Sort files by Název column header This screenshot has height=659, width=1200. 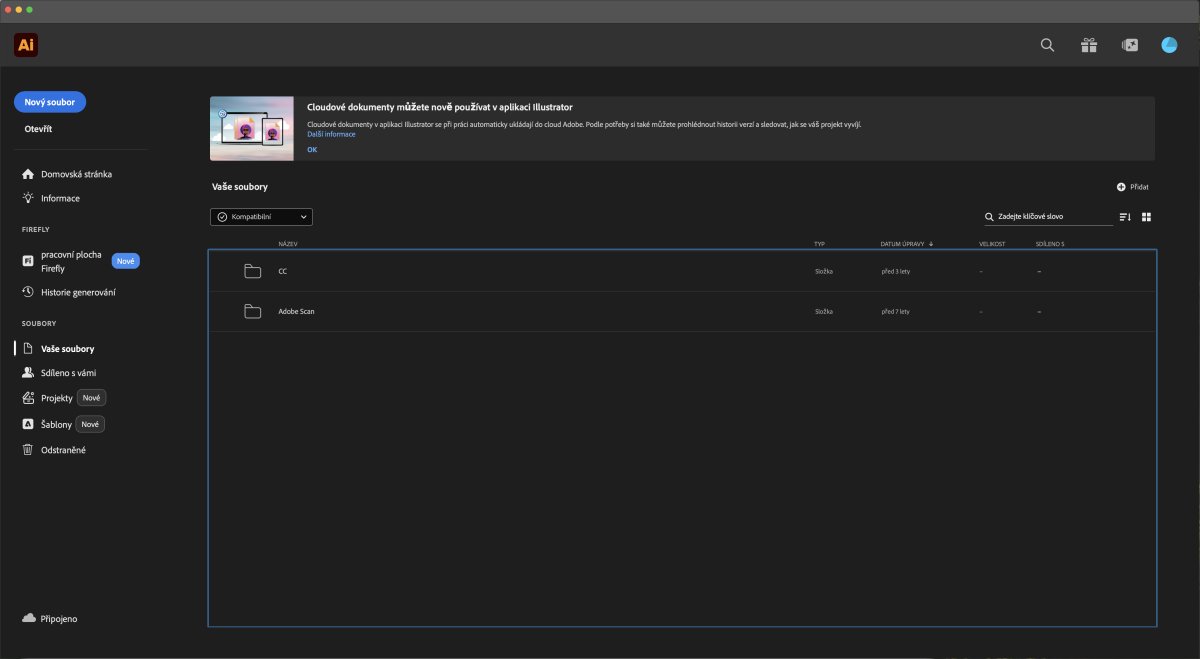click(288, 243)
